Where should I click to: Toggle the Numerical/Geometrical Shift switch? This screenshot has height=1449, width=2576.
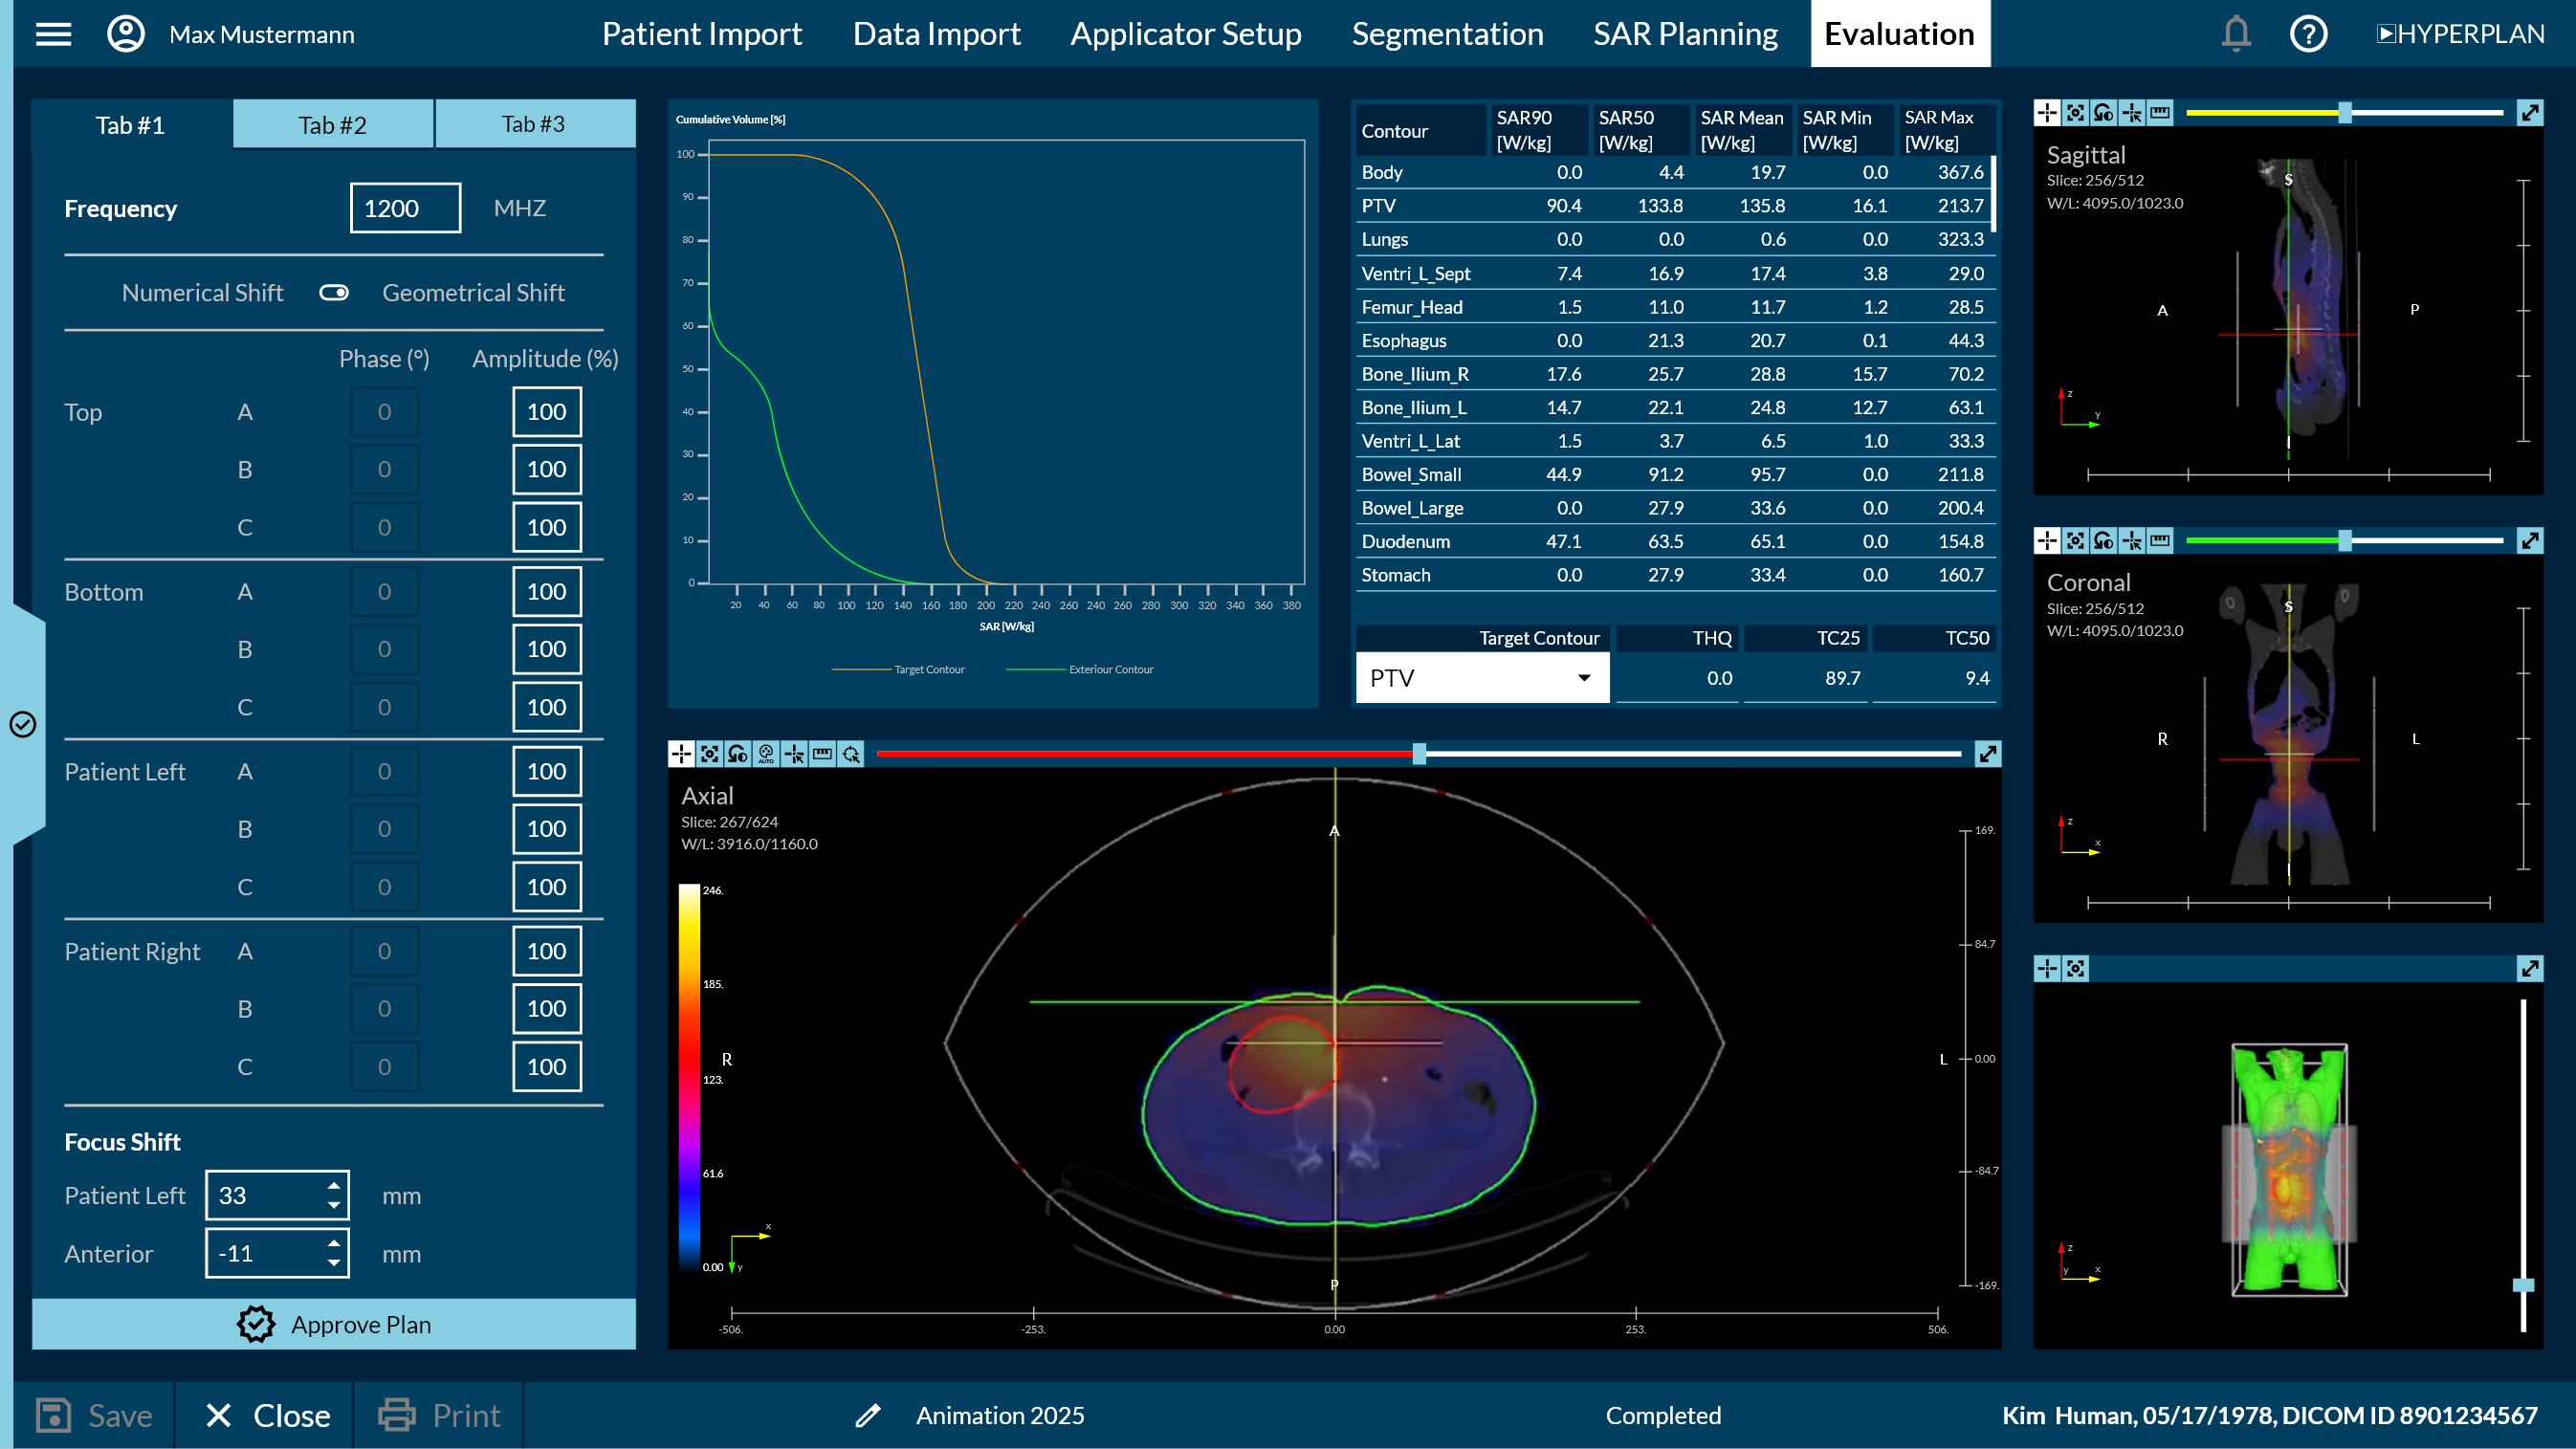tap(334, 293)
